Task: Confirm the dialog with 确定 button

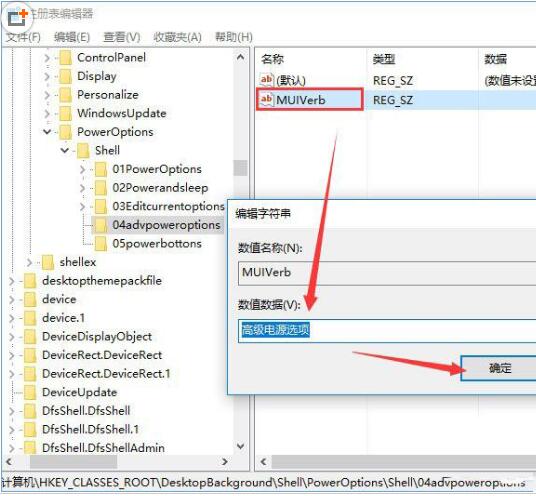Action: 498,368
